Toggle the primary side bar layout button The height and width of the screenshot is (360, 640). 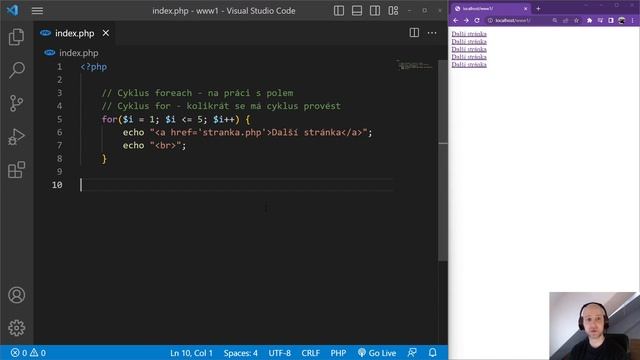[339, 11]
